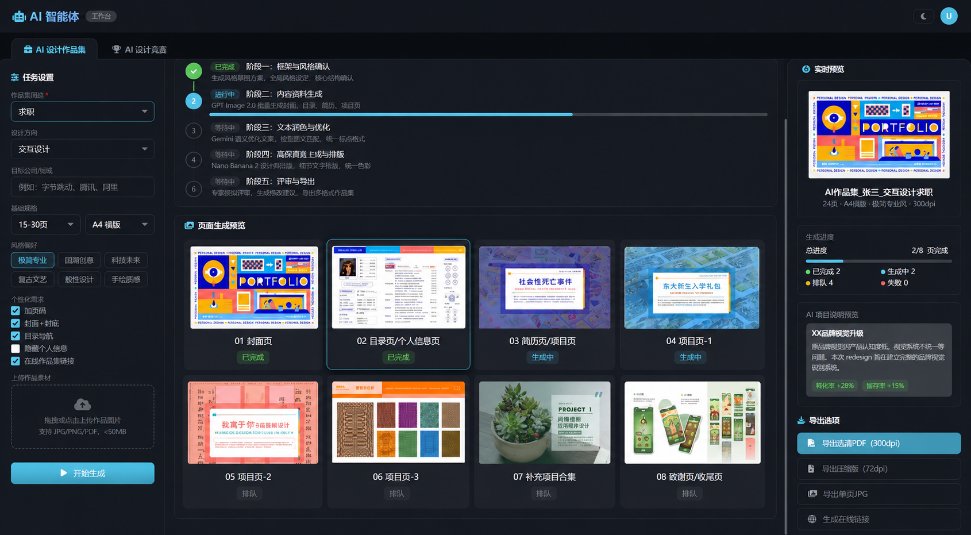The image size is (971, 535).
Task: Open the 02 目录页/个人信息页 thumbnail
Action: [398, 287]
